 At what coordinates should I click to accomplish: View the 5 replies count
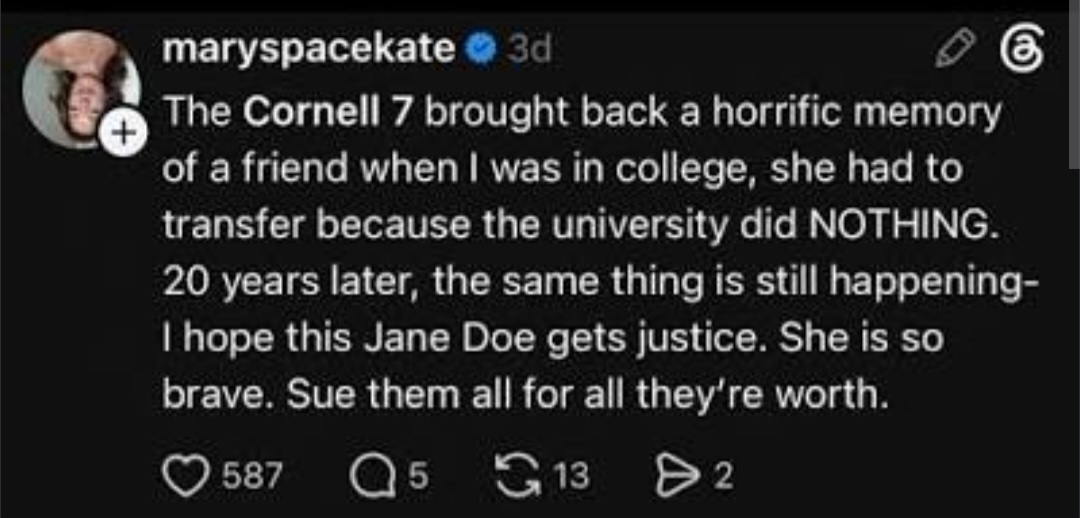click(418, 476)
